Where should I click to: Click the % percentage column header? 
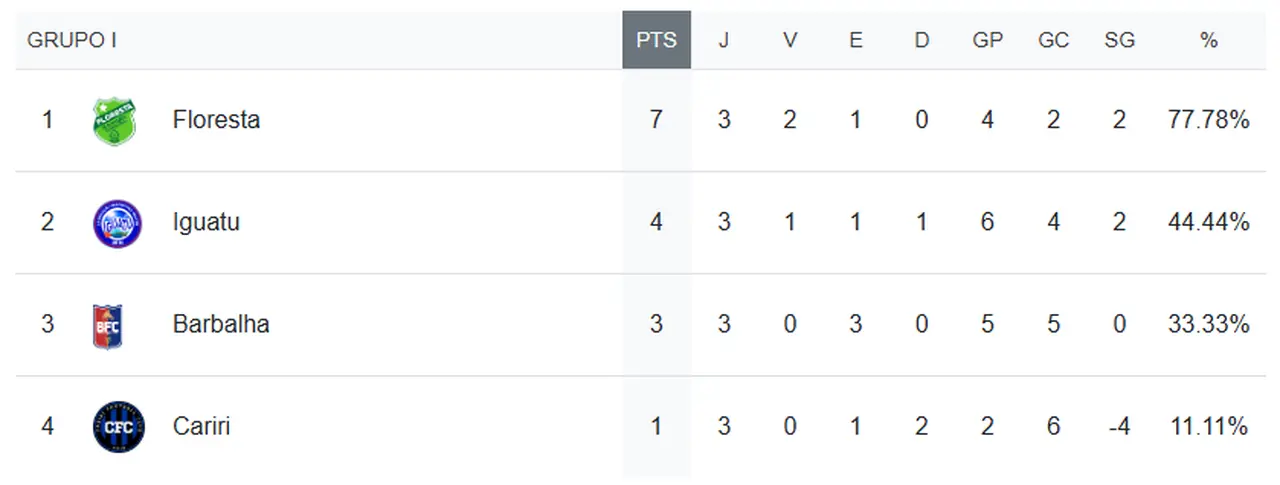click(1209, 40)
